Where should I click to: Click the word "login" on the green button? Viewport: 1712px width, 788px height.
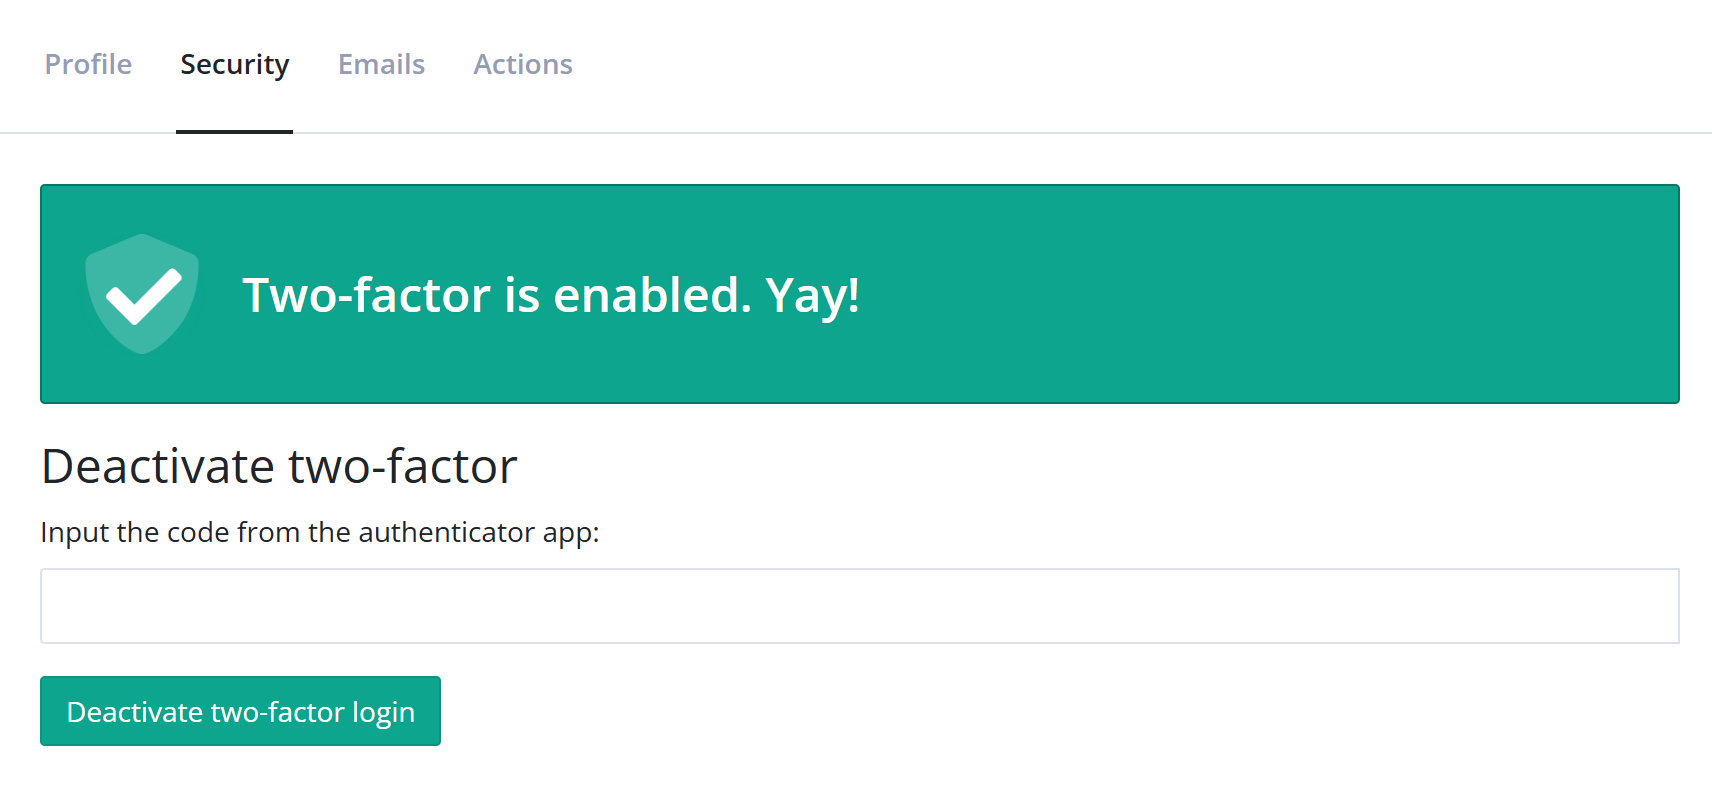383,712
